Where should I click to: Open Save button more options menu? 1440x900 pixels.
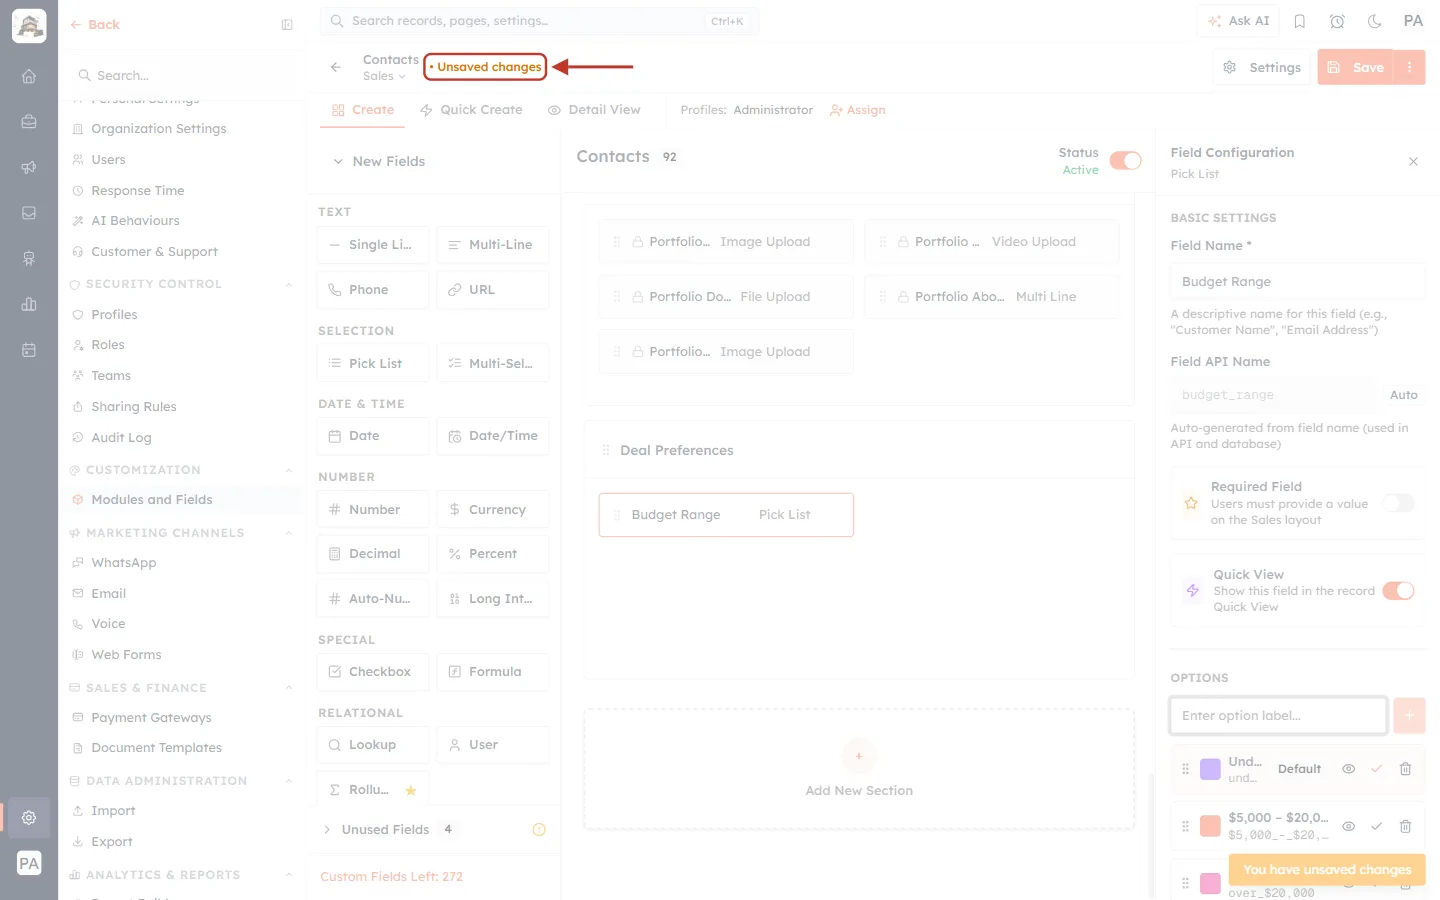pos(1409,67)
